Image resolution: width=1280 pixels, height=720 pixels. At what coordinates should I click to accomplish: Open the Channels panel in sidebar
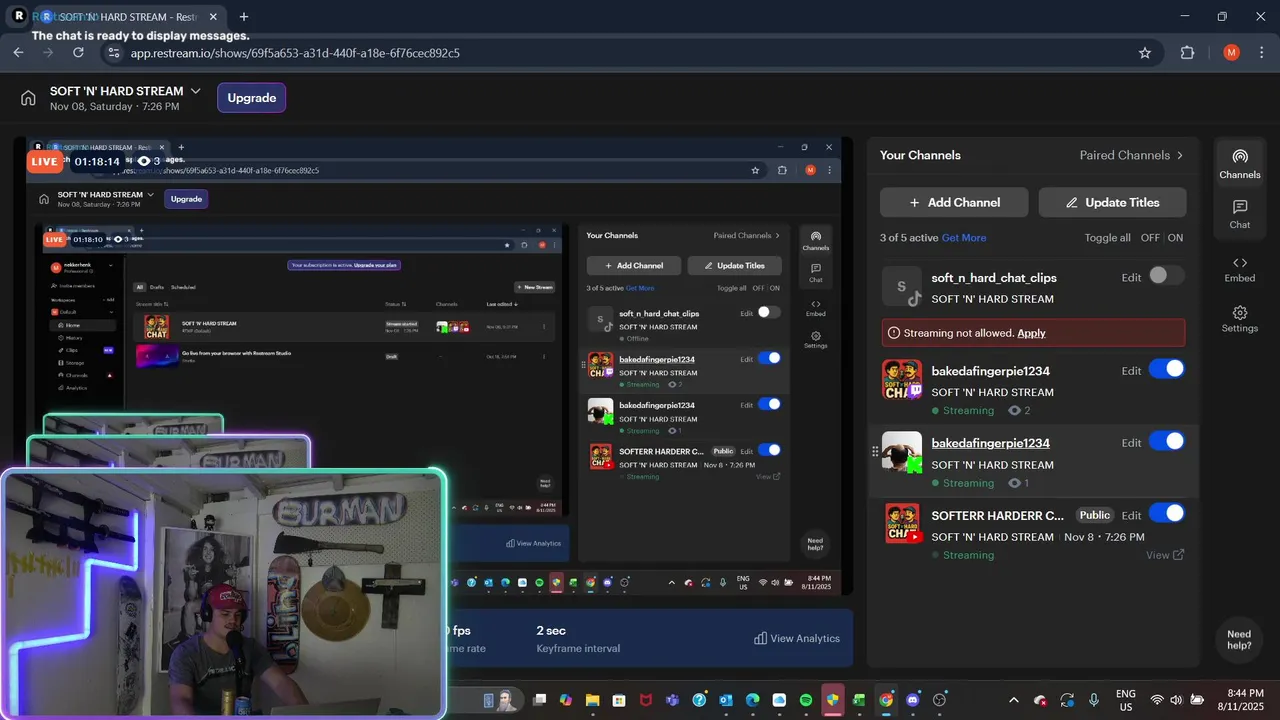coord(1240,164)
